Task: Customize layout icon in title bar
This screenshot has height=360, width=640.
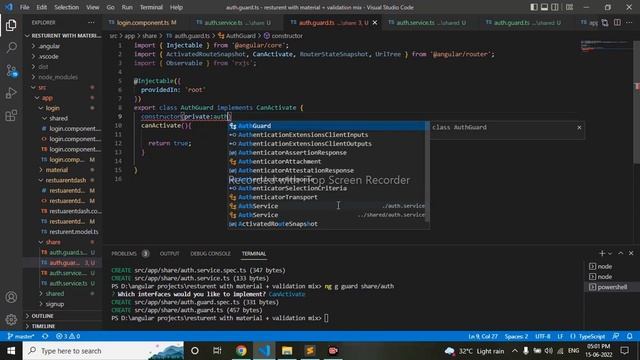Action: [569, 7]
